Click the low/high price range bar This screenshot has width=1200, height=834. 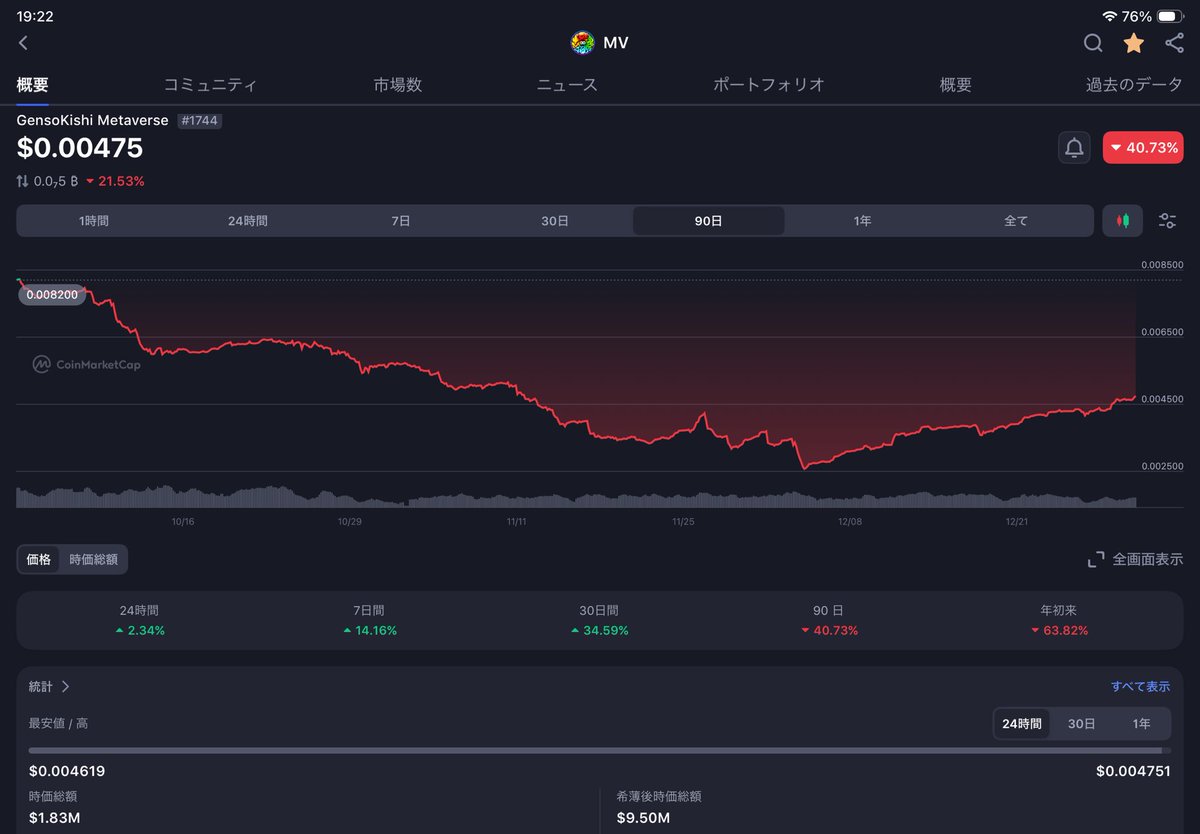click(x=600, y=750)
